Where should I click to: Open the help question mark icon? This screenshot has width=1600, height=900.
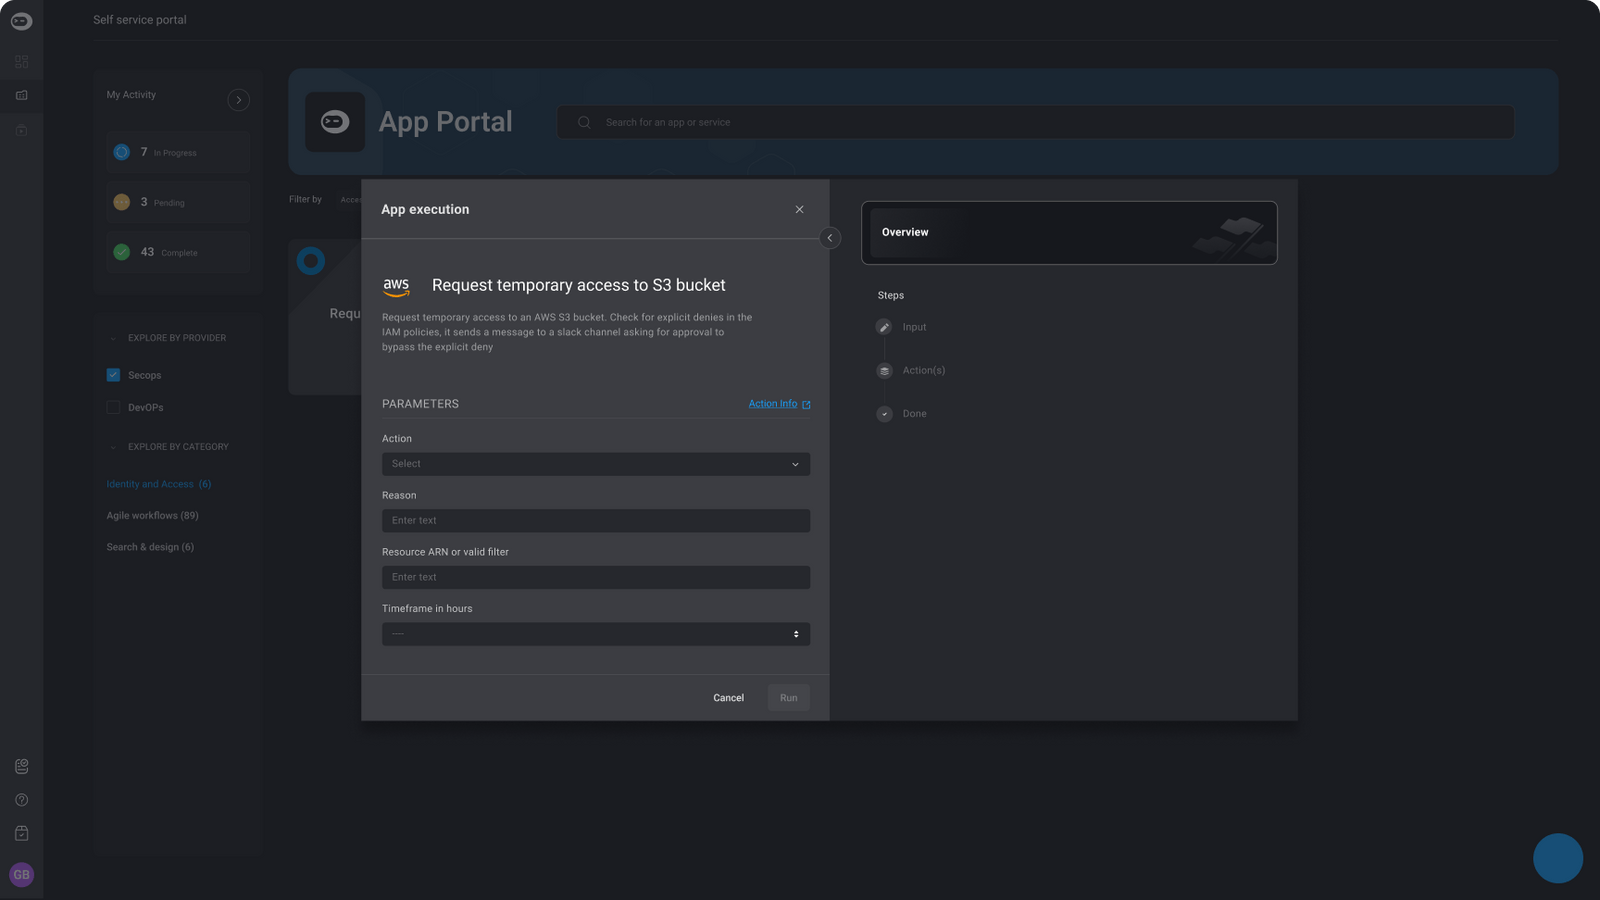click(x=21, y=800)
